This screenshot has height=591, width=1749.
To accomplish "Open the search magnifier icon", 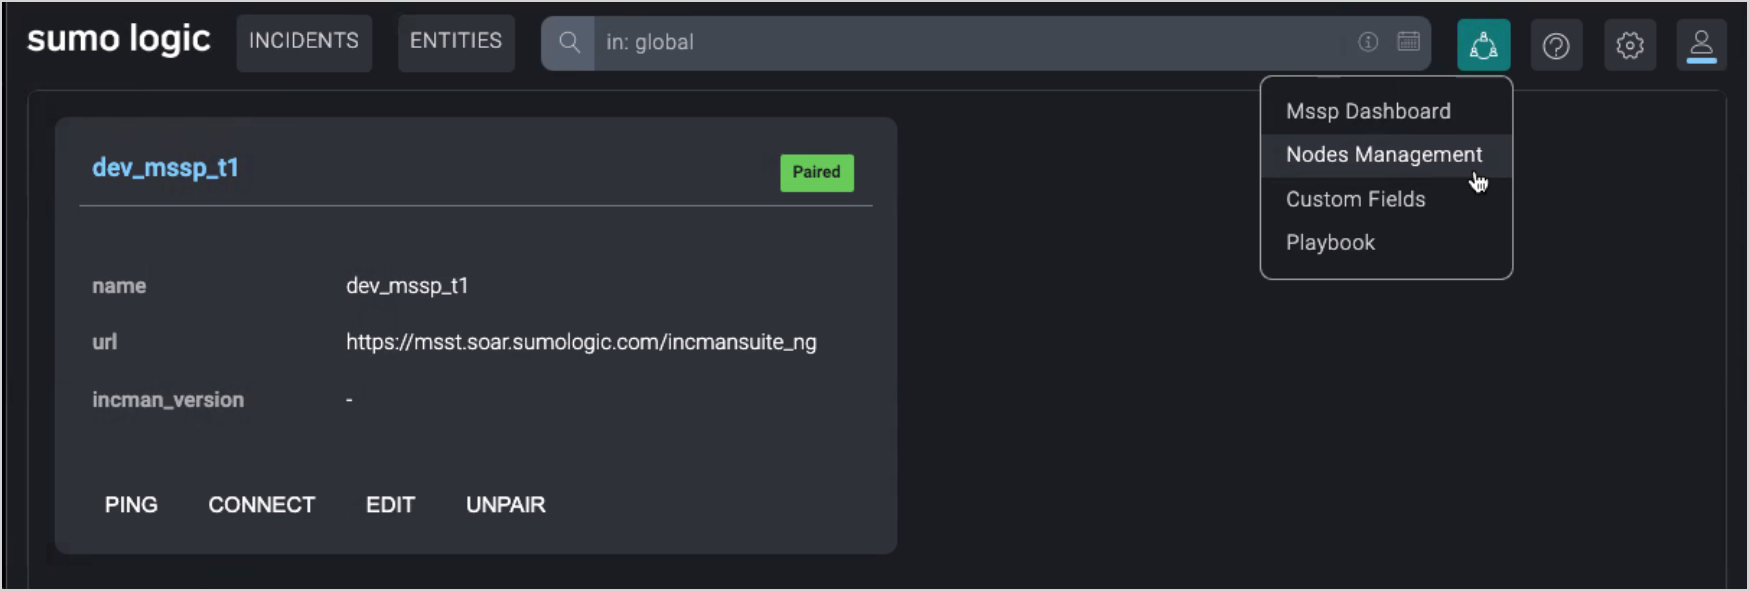I will (570, 42).
